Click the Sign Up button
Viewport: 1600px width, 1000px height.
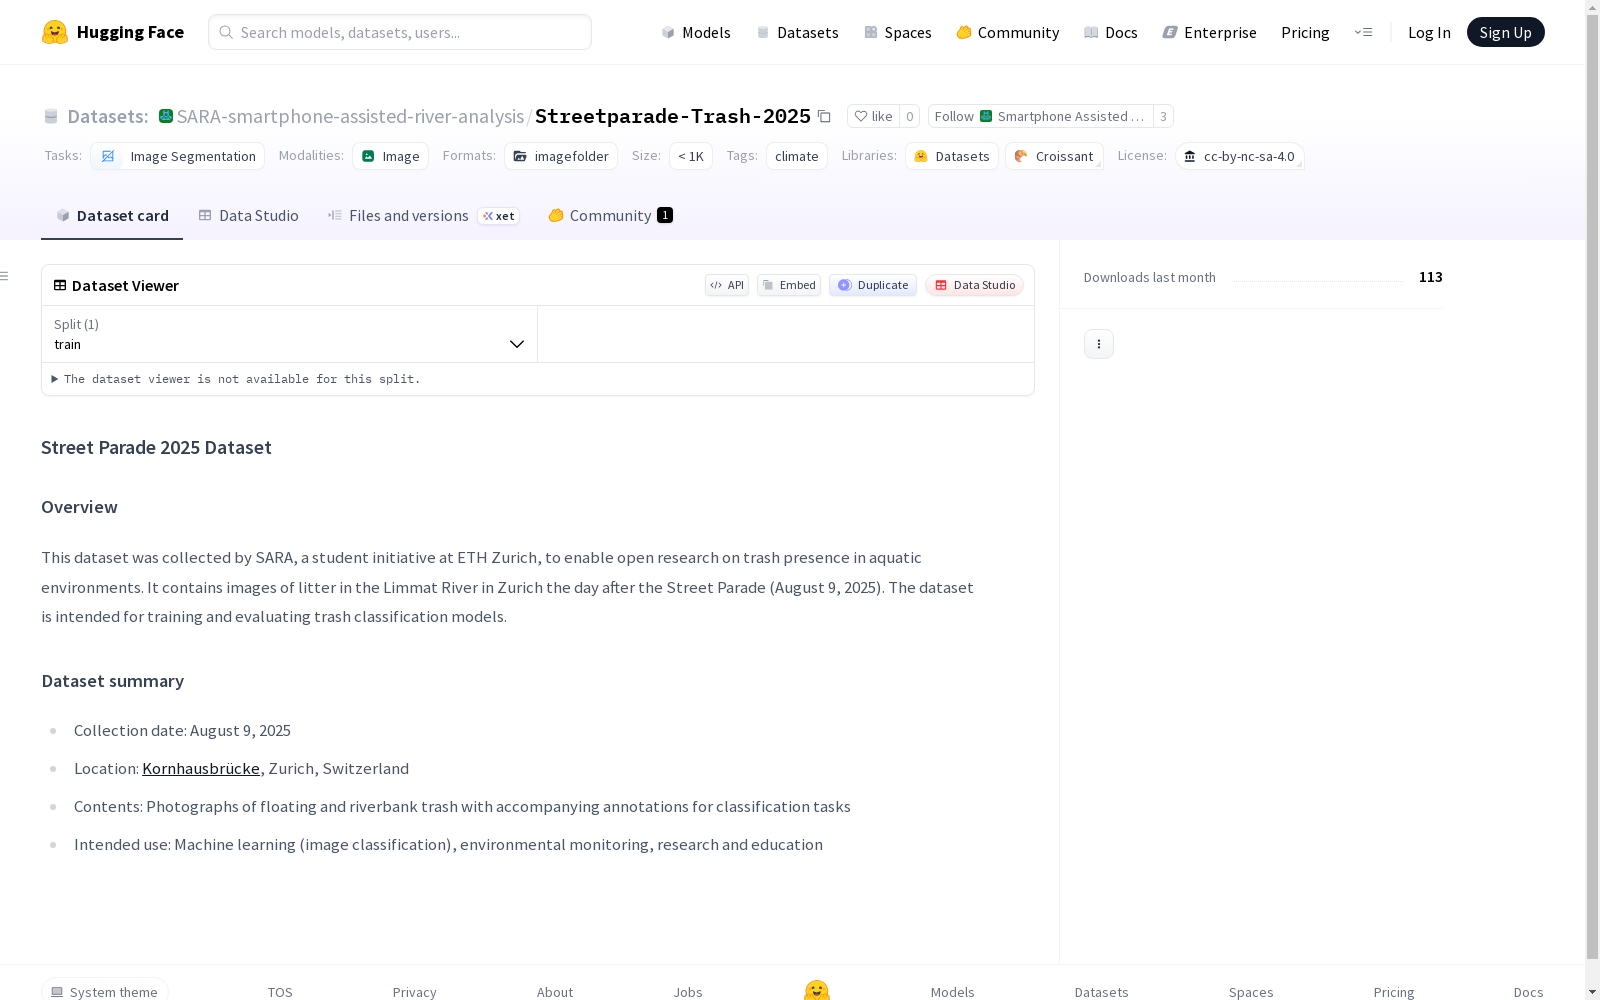(x=1505, y=32)
